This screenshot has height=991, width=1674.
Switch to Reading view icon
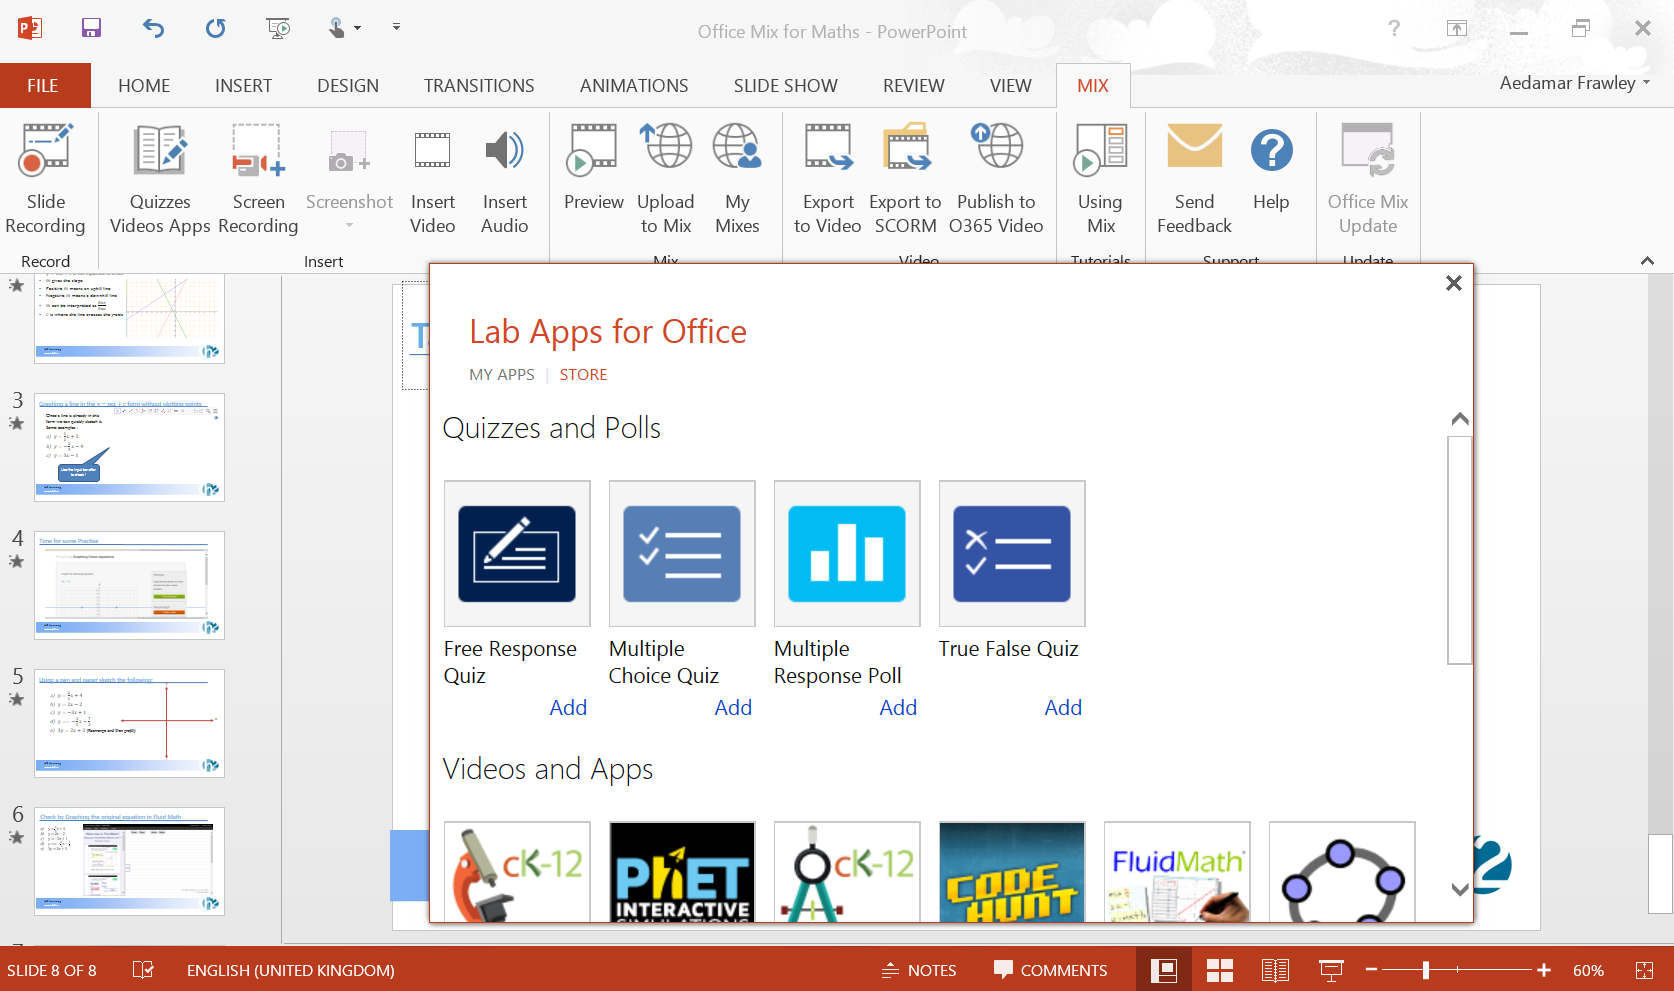click(1275, 970)
